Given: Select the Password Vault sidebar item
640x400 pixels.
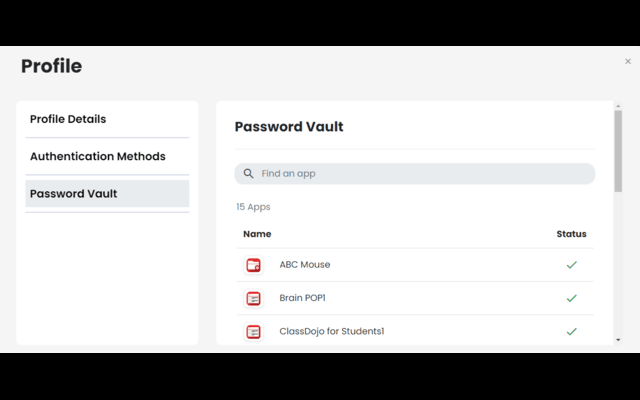Looking at the screenshot, I should (107, 193).
